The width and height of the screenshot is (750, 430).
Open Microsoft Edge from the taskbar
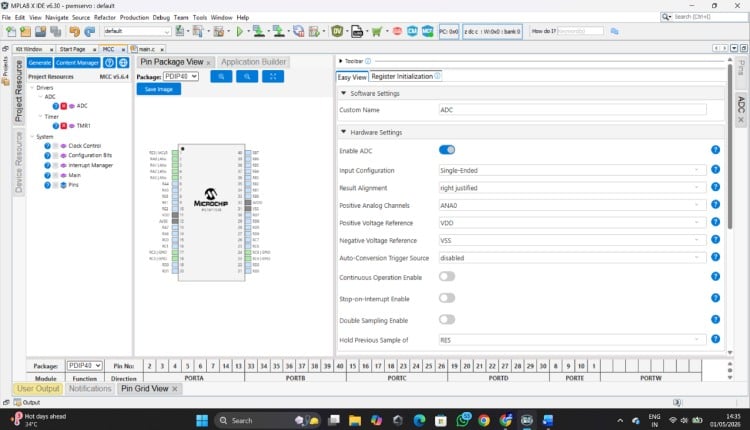(x=419, y=420)
